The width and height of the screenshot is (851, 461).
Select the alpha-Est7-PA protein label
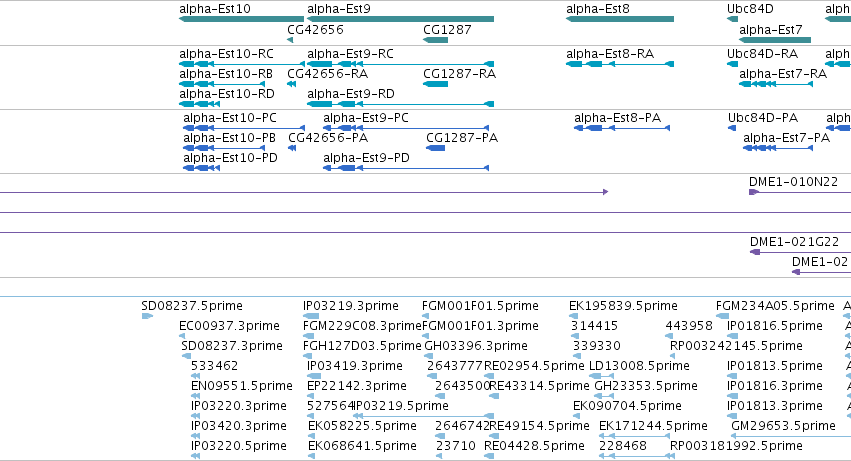(786, 138)
